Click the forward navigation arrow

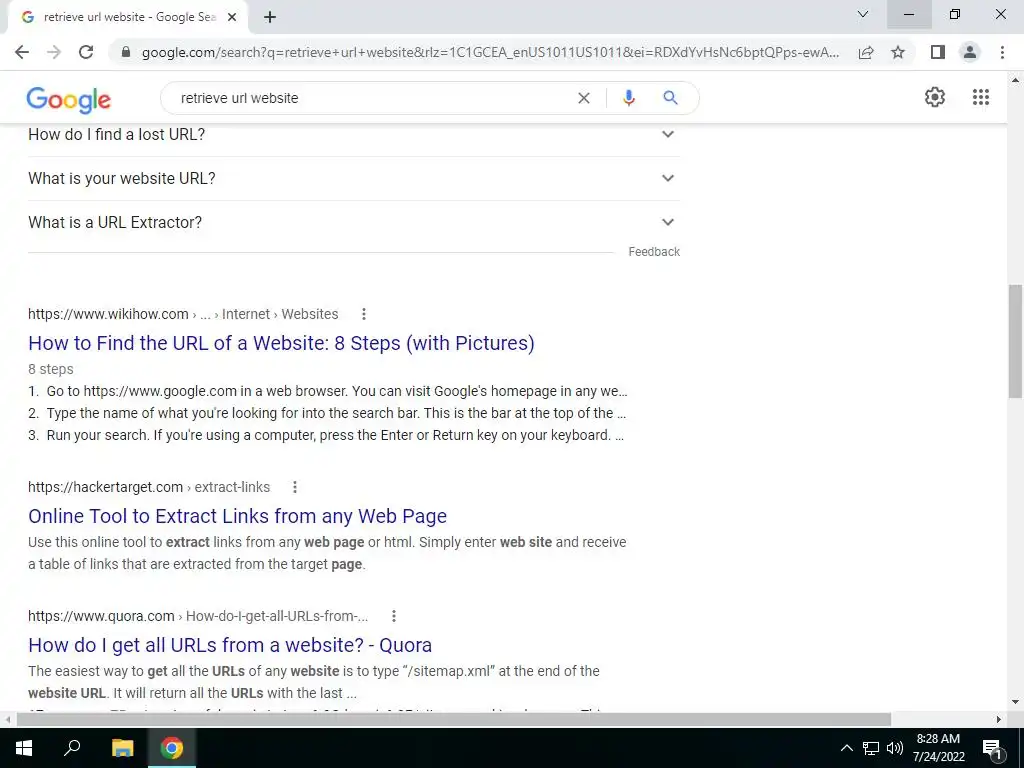point(54,52)
